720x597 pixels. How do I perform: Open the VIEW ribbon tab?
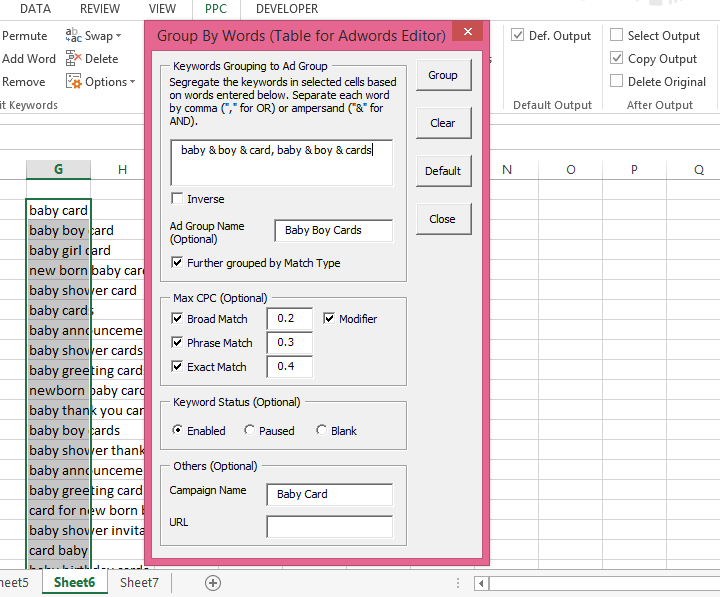(x=162, y=9)
